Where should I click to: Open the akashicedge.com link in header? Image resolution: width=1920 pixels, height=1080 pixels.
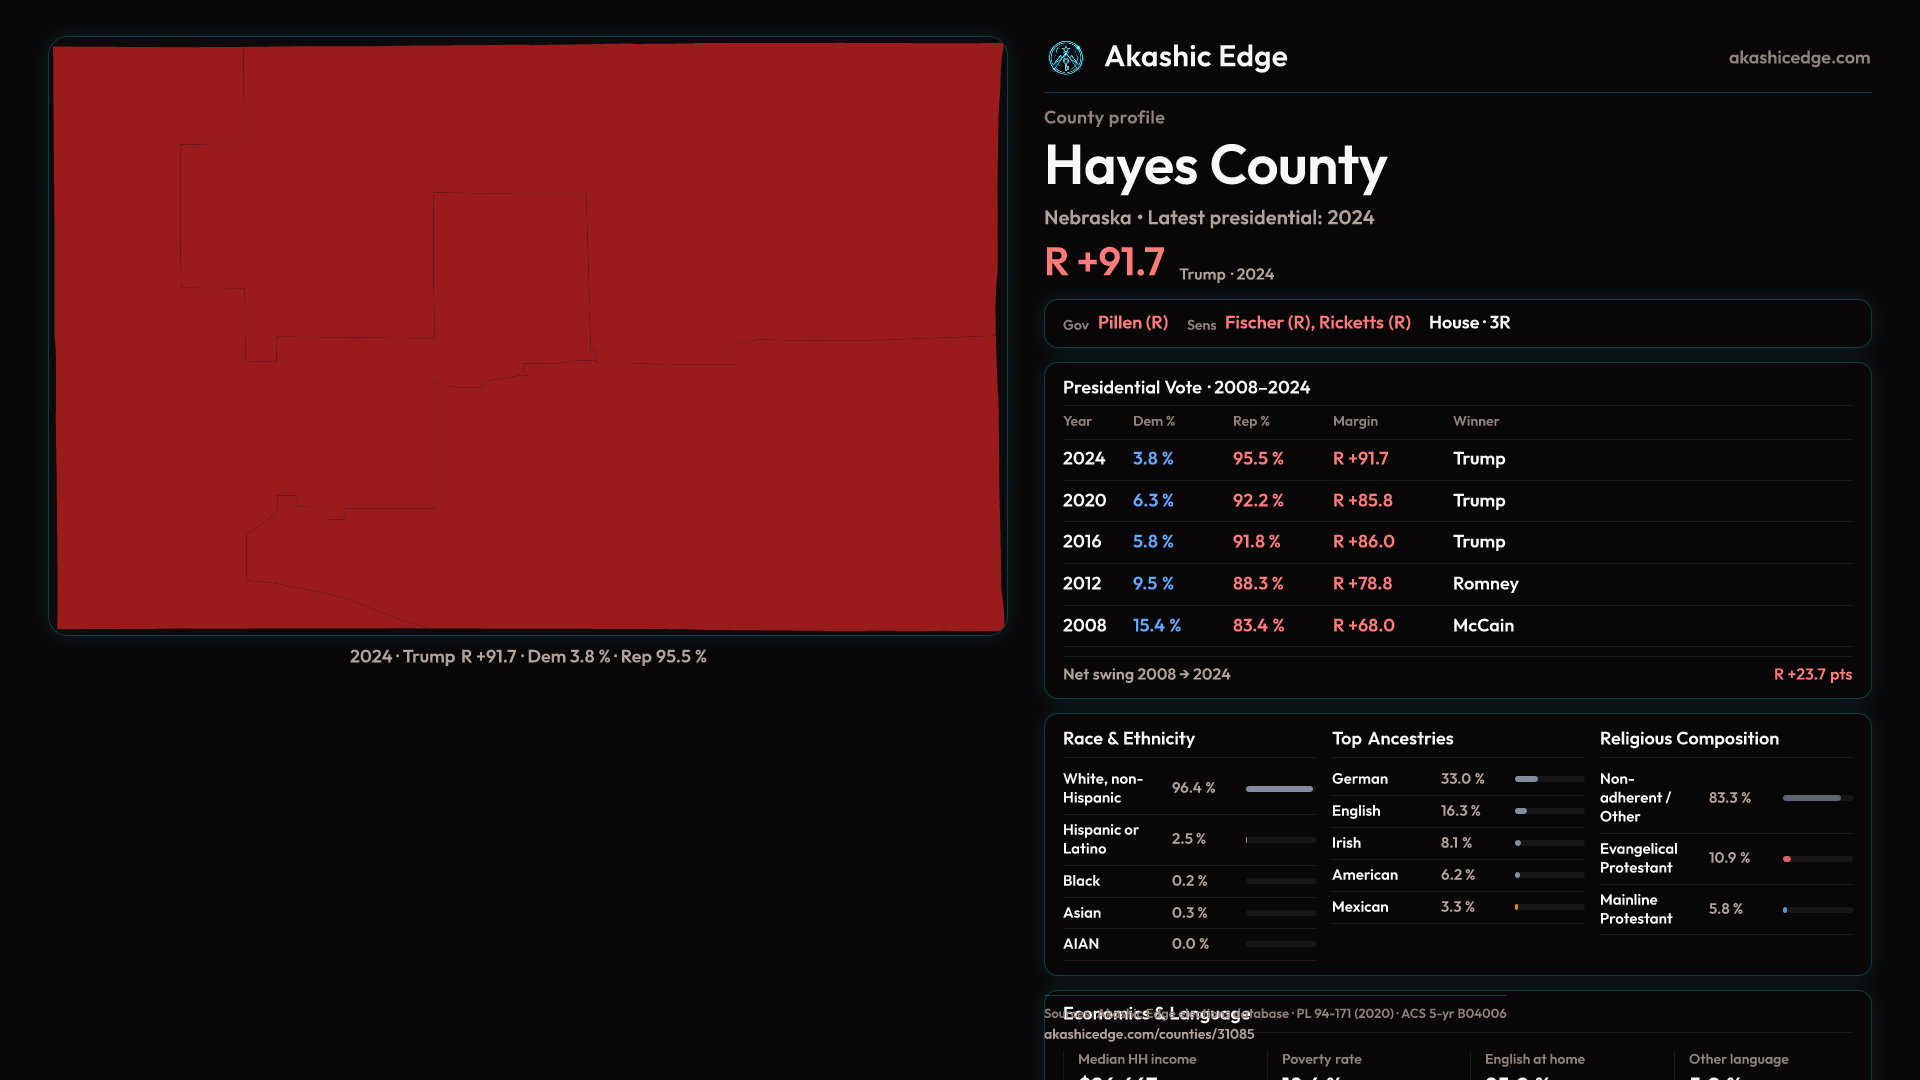coord(1798,58)
